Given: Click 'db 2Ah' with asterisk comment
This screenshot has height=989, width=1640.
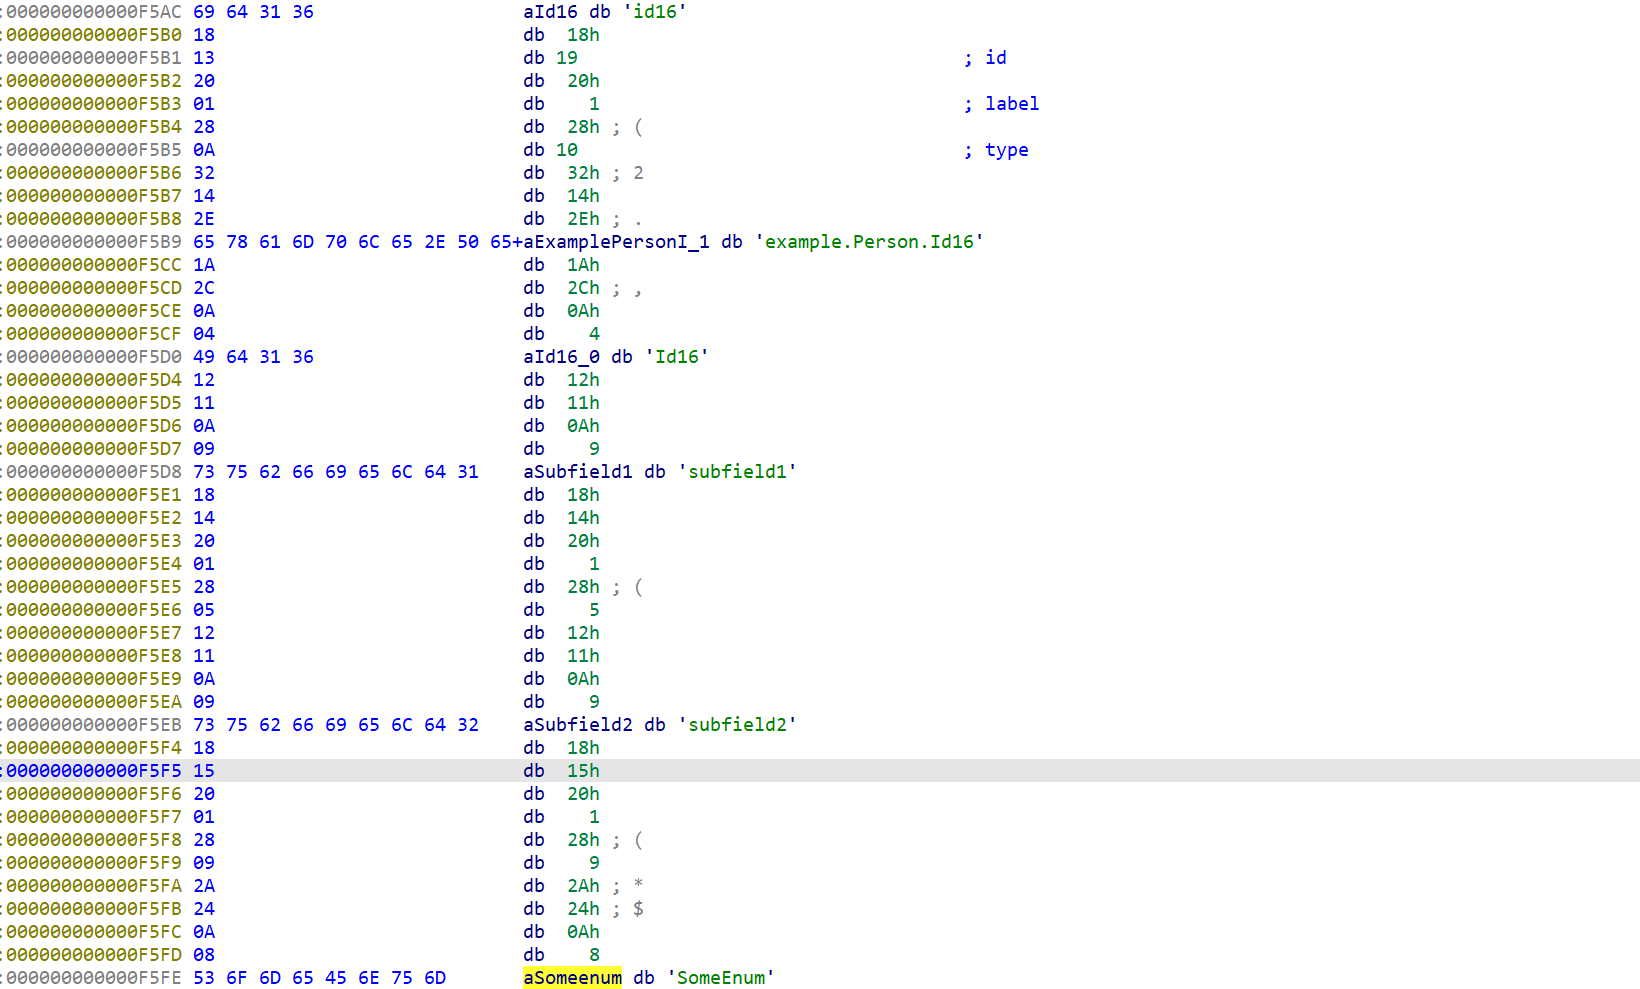Looking at the screenshot, I should (583, 886).
